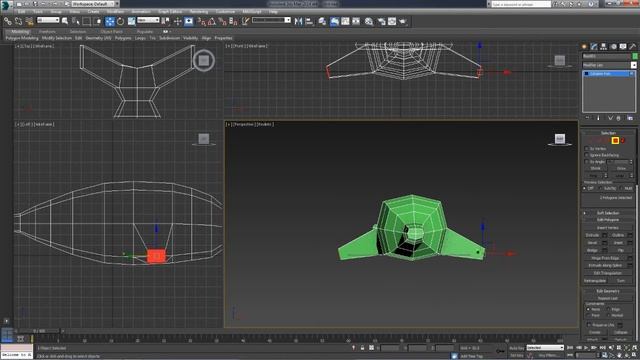This screenshot has width=640, height=360.
Task: Switch to the Display command panel
Action: (623, 47)
